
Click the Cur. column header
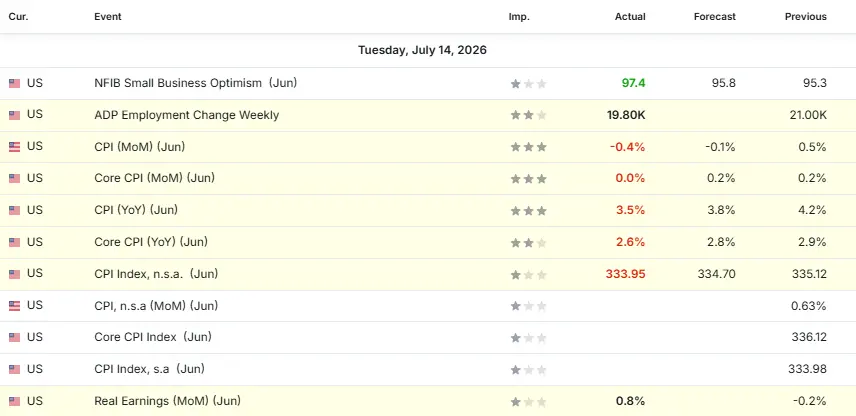(19, 16)
